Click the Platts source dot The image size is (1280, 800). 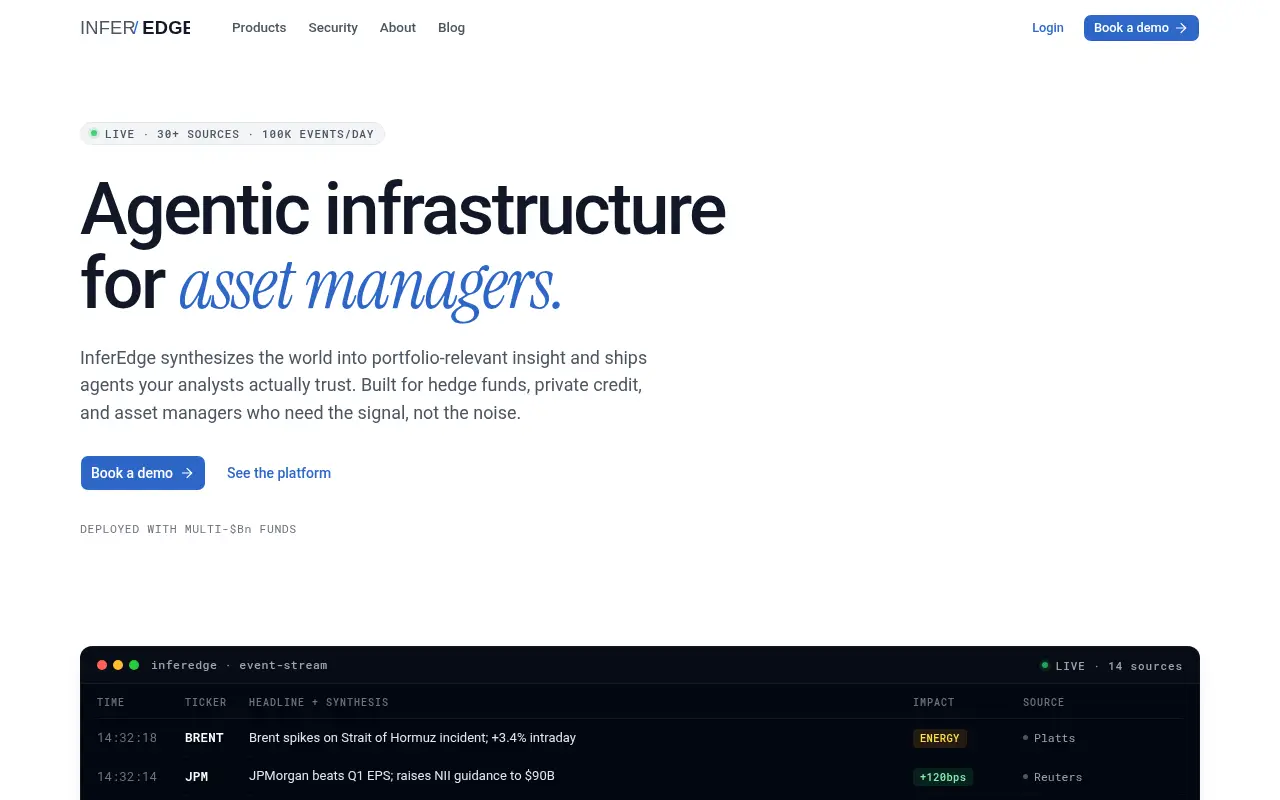[x=1026, y=737]
